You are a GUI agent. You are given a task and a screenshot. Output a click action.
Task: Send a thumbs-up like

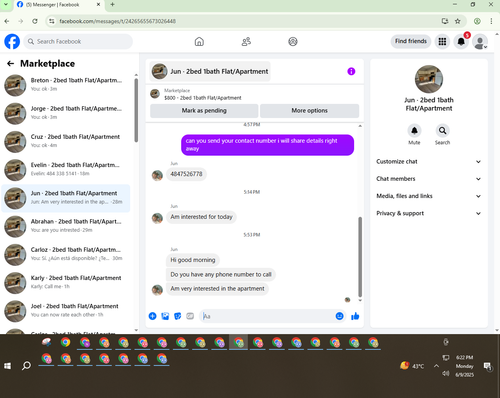pos(355,316)
